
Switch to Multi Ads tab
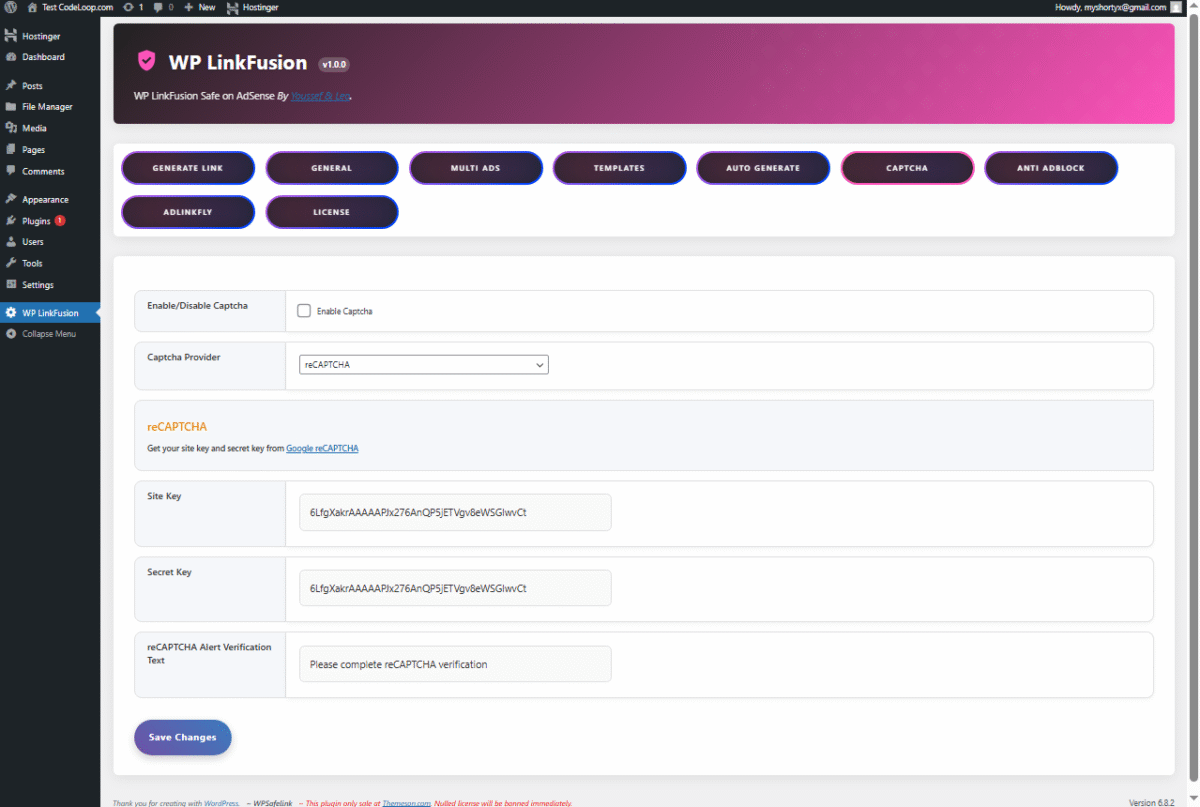476,168
